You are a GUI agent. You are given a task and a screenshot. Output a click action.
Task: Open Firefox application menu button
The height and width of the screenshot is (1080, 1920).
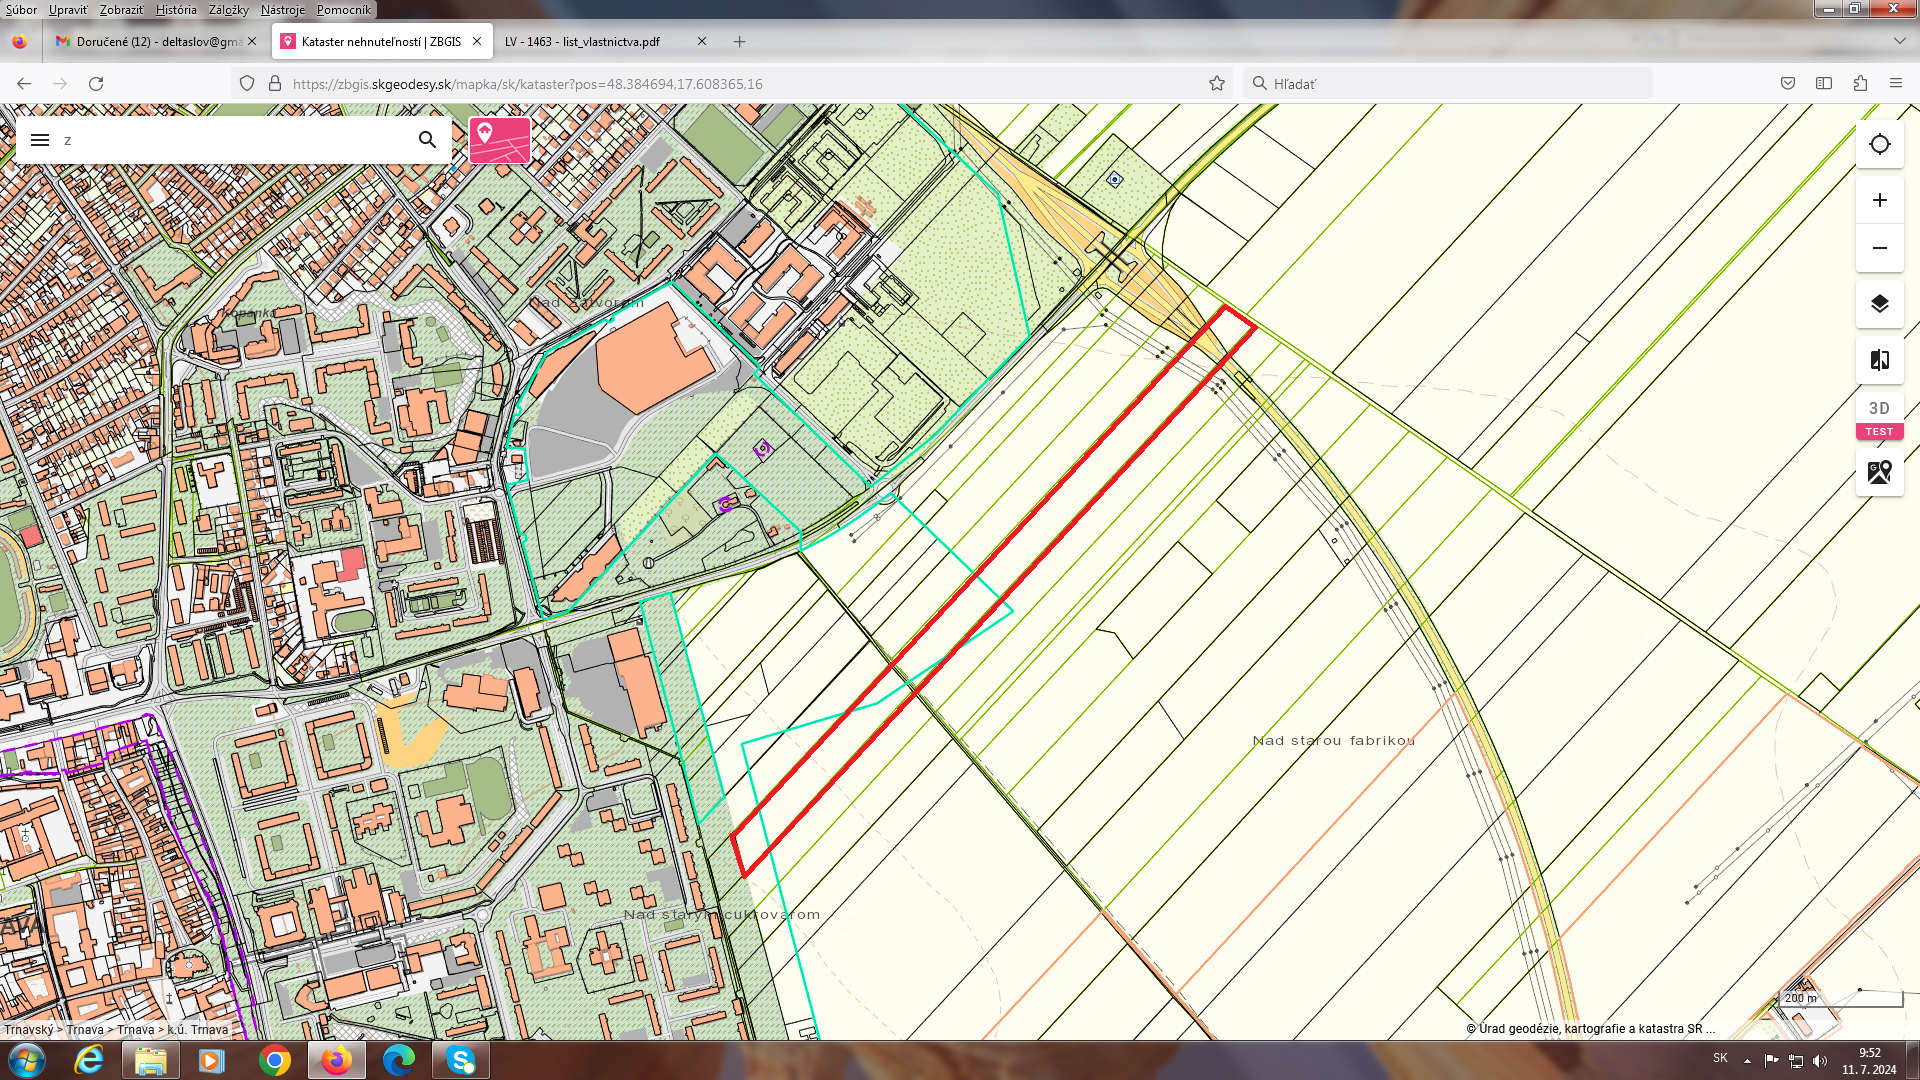(1895, 84)
